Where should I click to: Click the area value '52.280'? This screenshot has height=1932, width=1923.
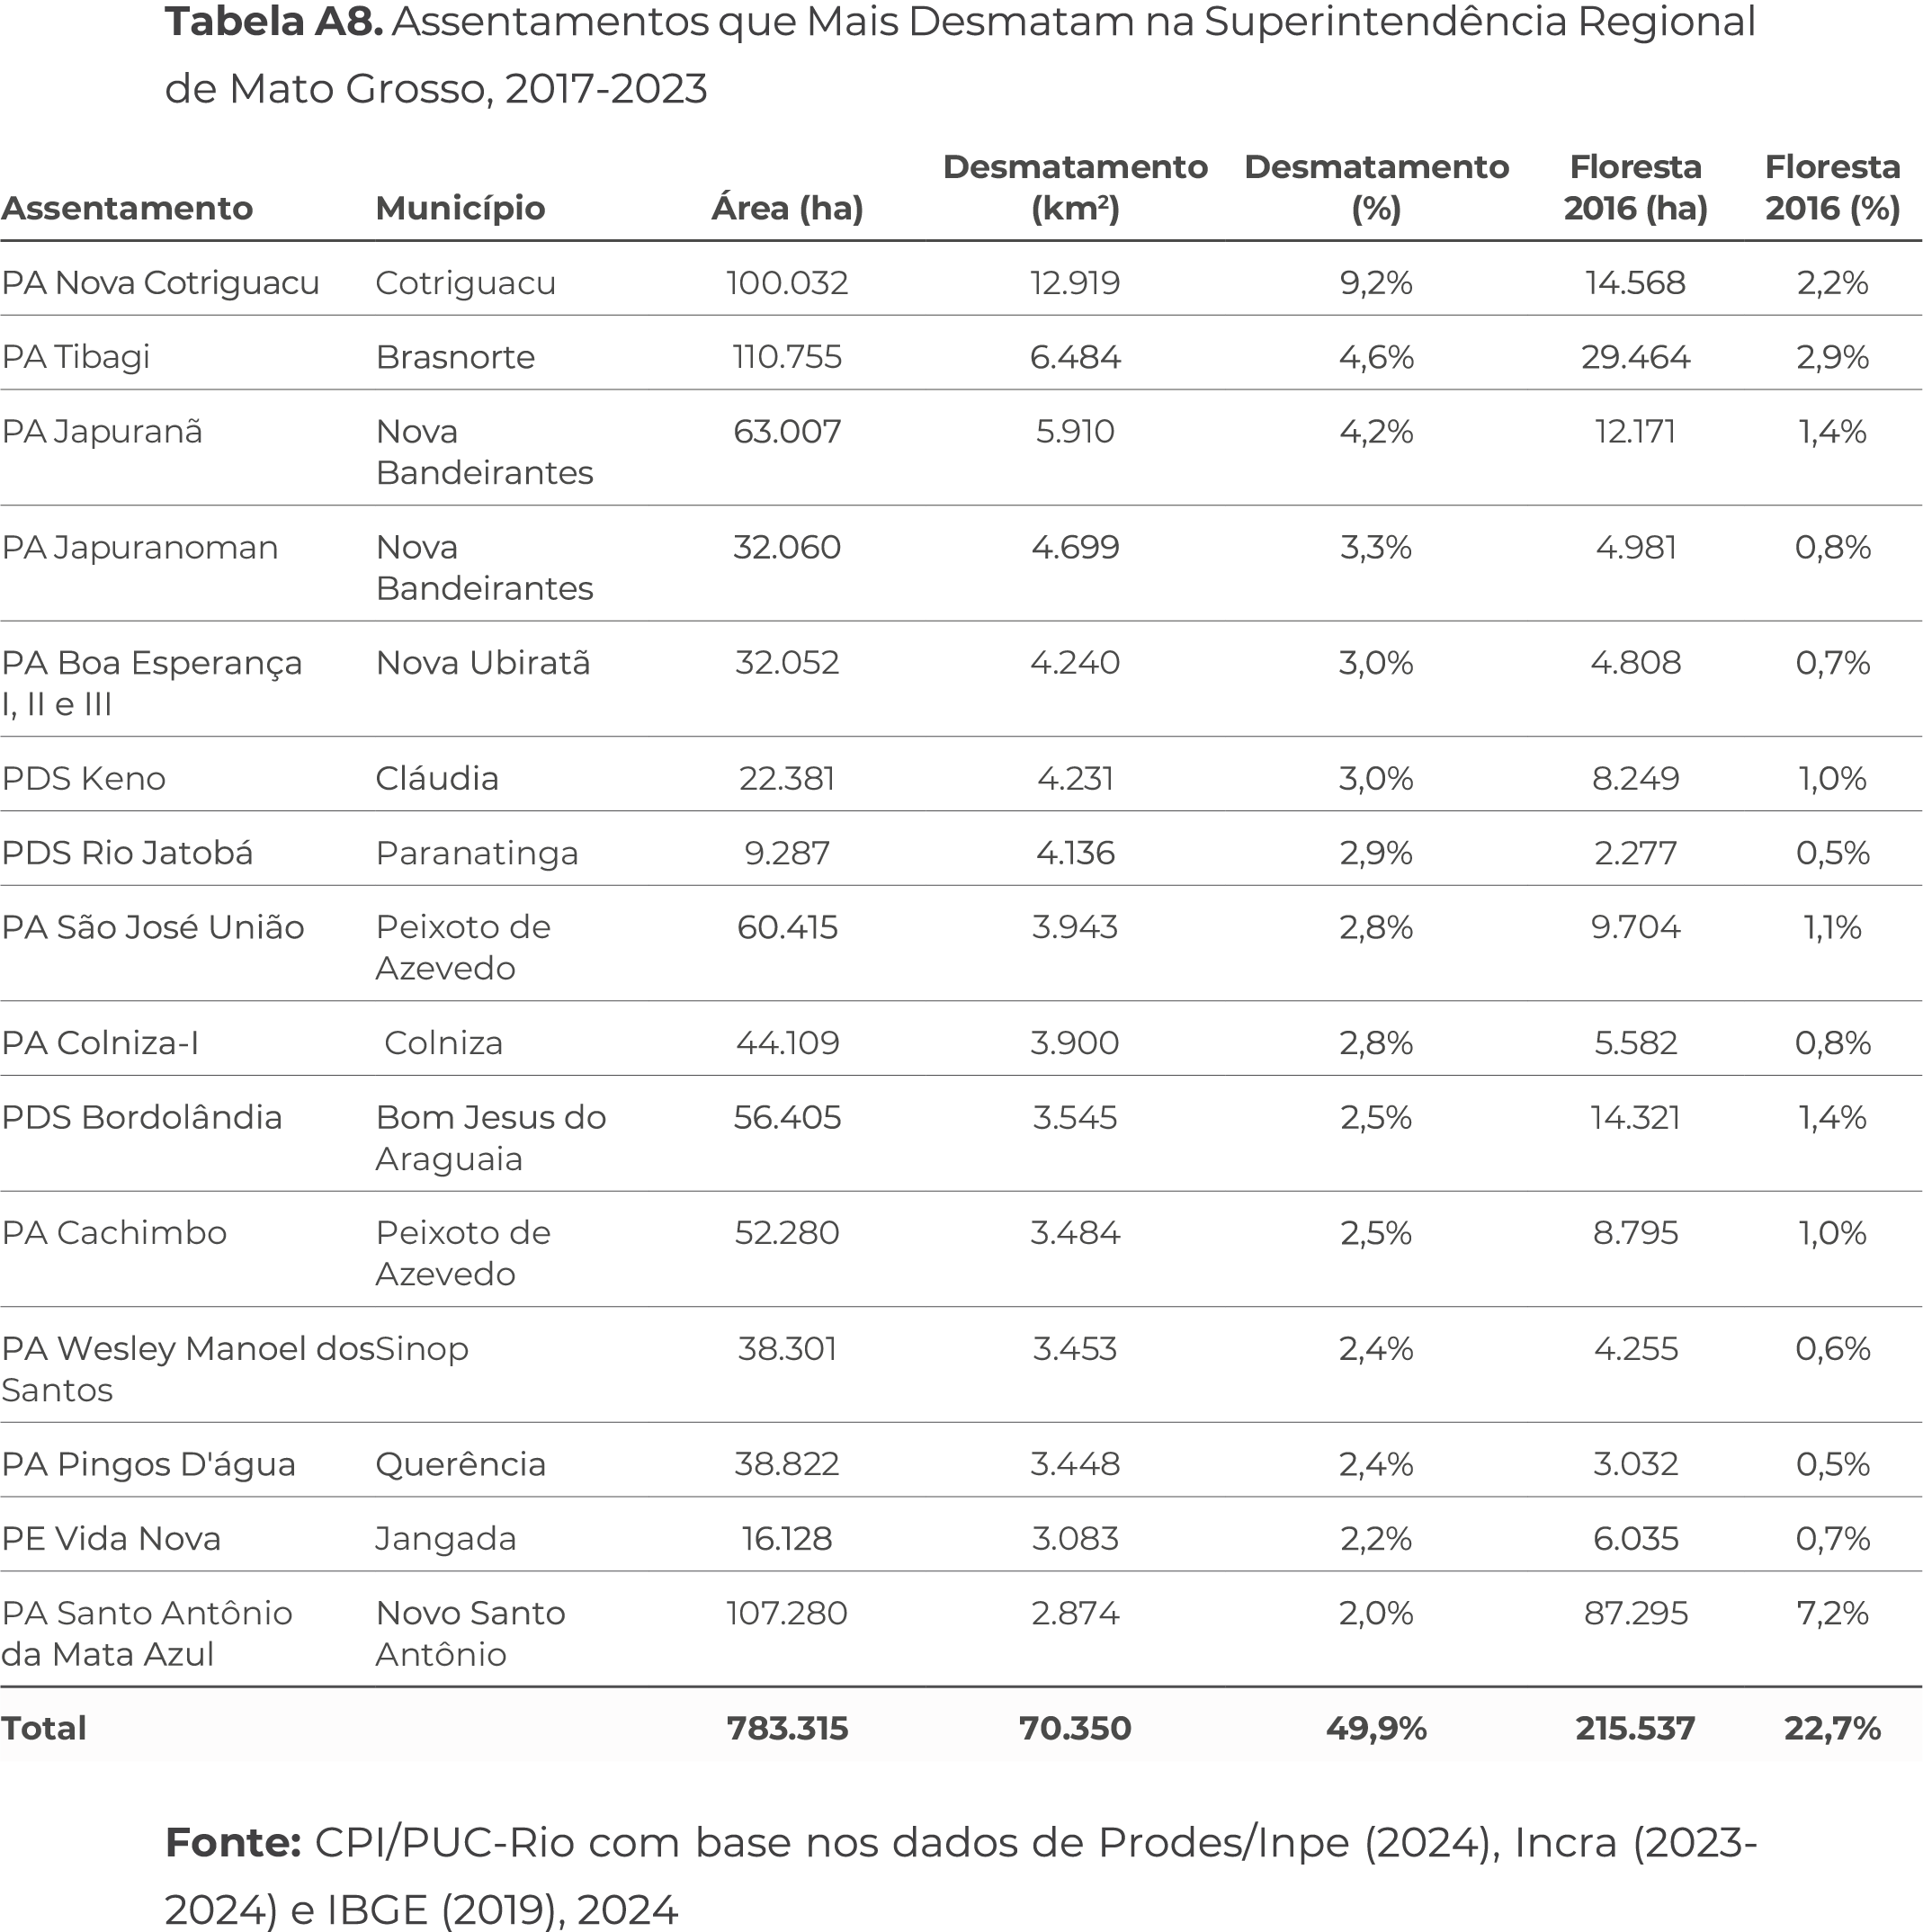(x=787, y=1233)
